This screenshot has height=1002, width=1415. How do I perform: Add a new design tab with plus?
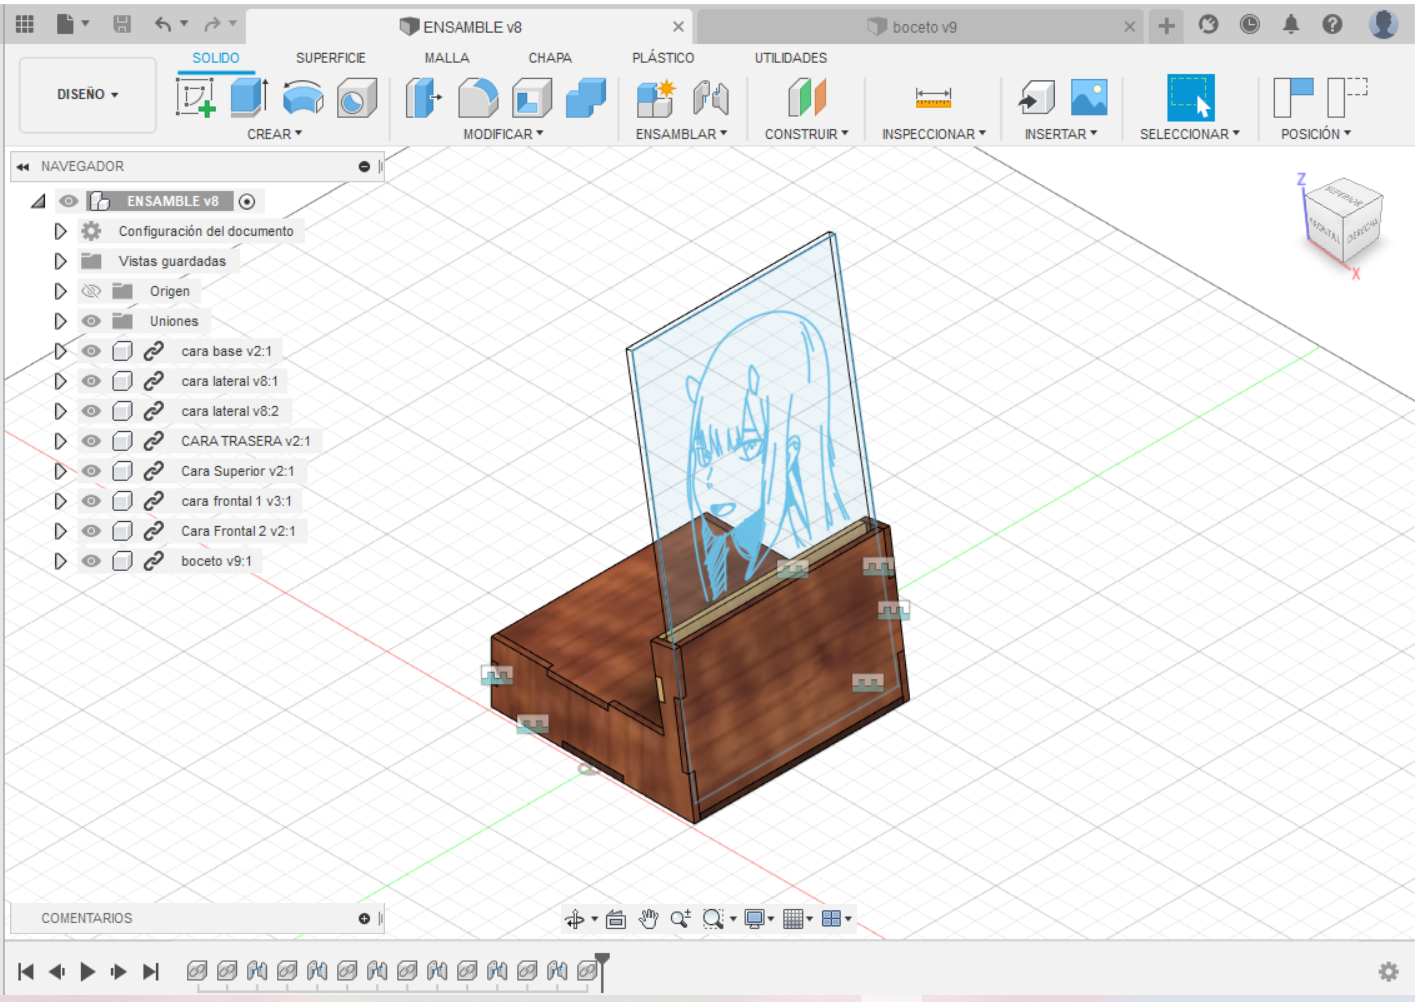[x=1166, y=26]
